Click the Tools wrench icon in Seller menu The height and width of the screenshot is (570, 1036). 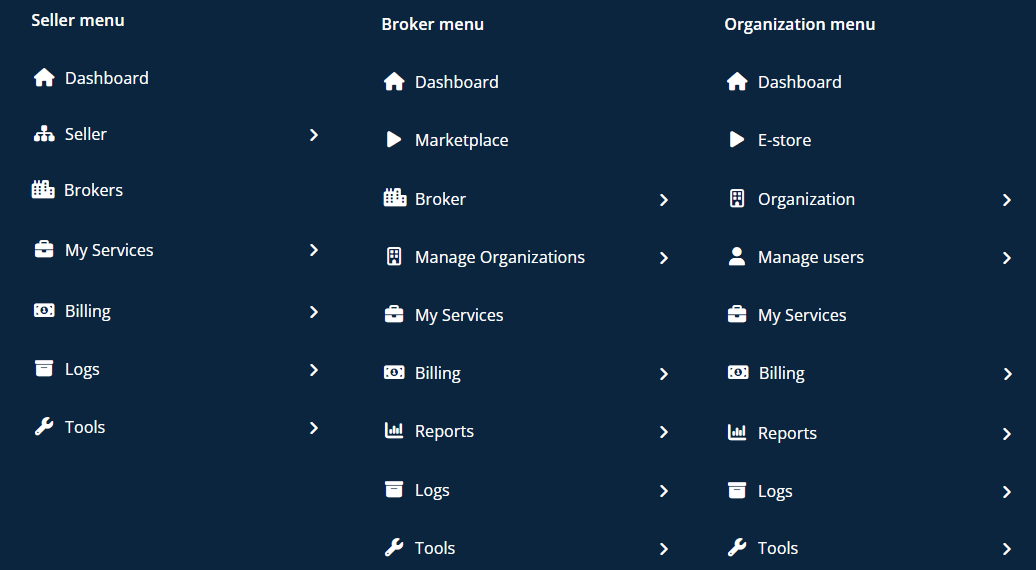coord(44,427)
